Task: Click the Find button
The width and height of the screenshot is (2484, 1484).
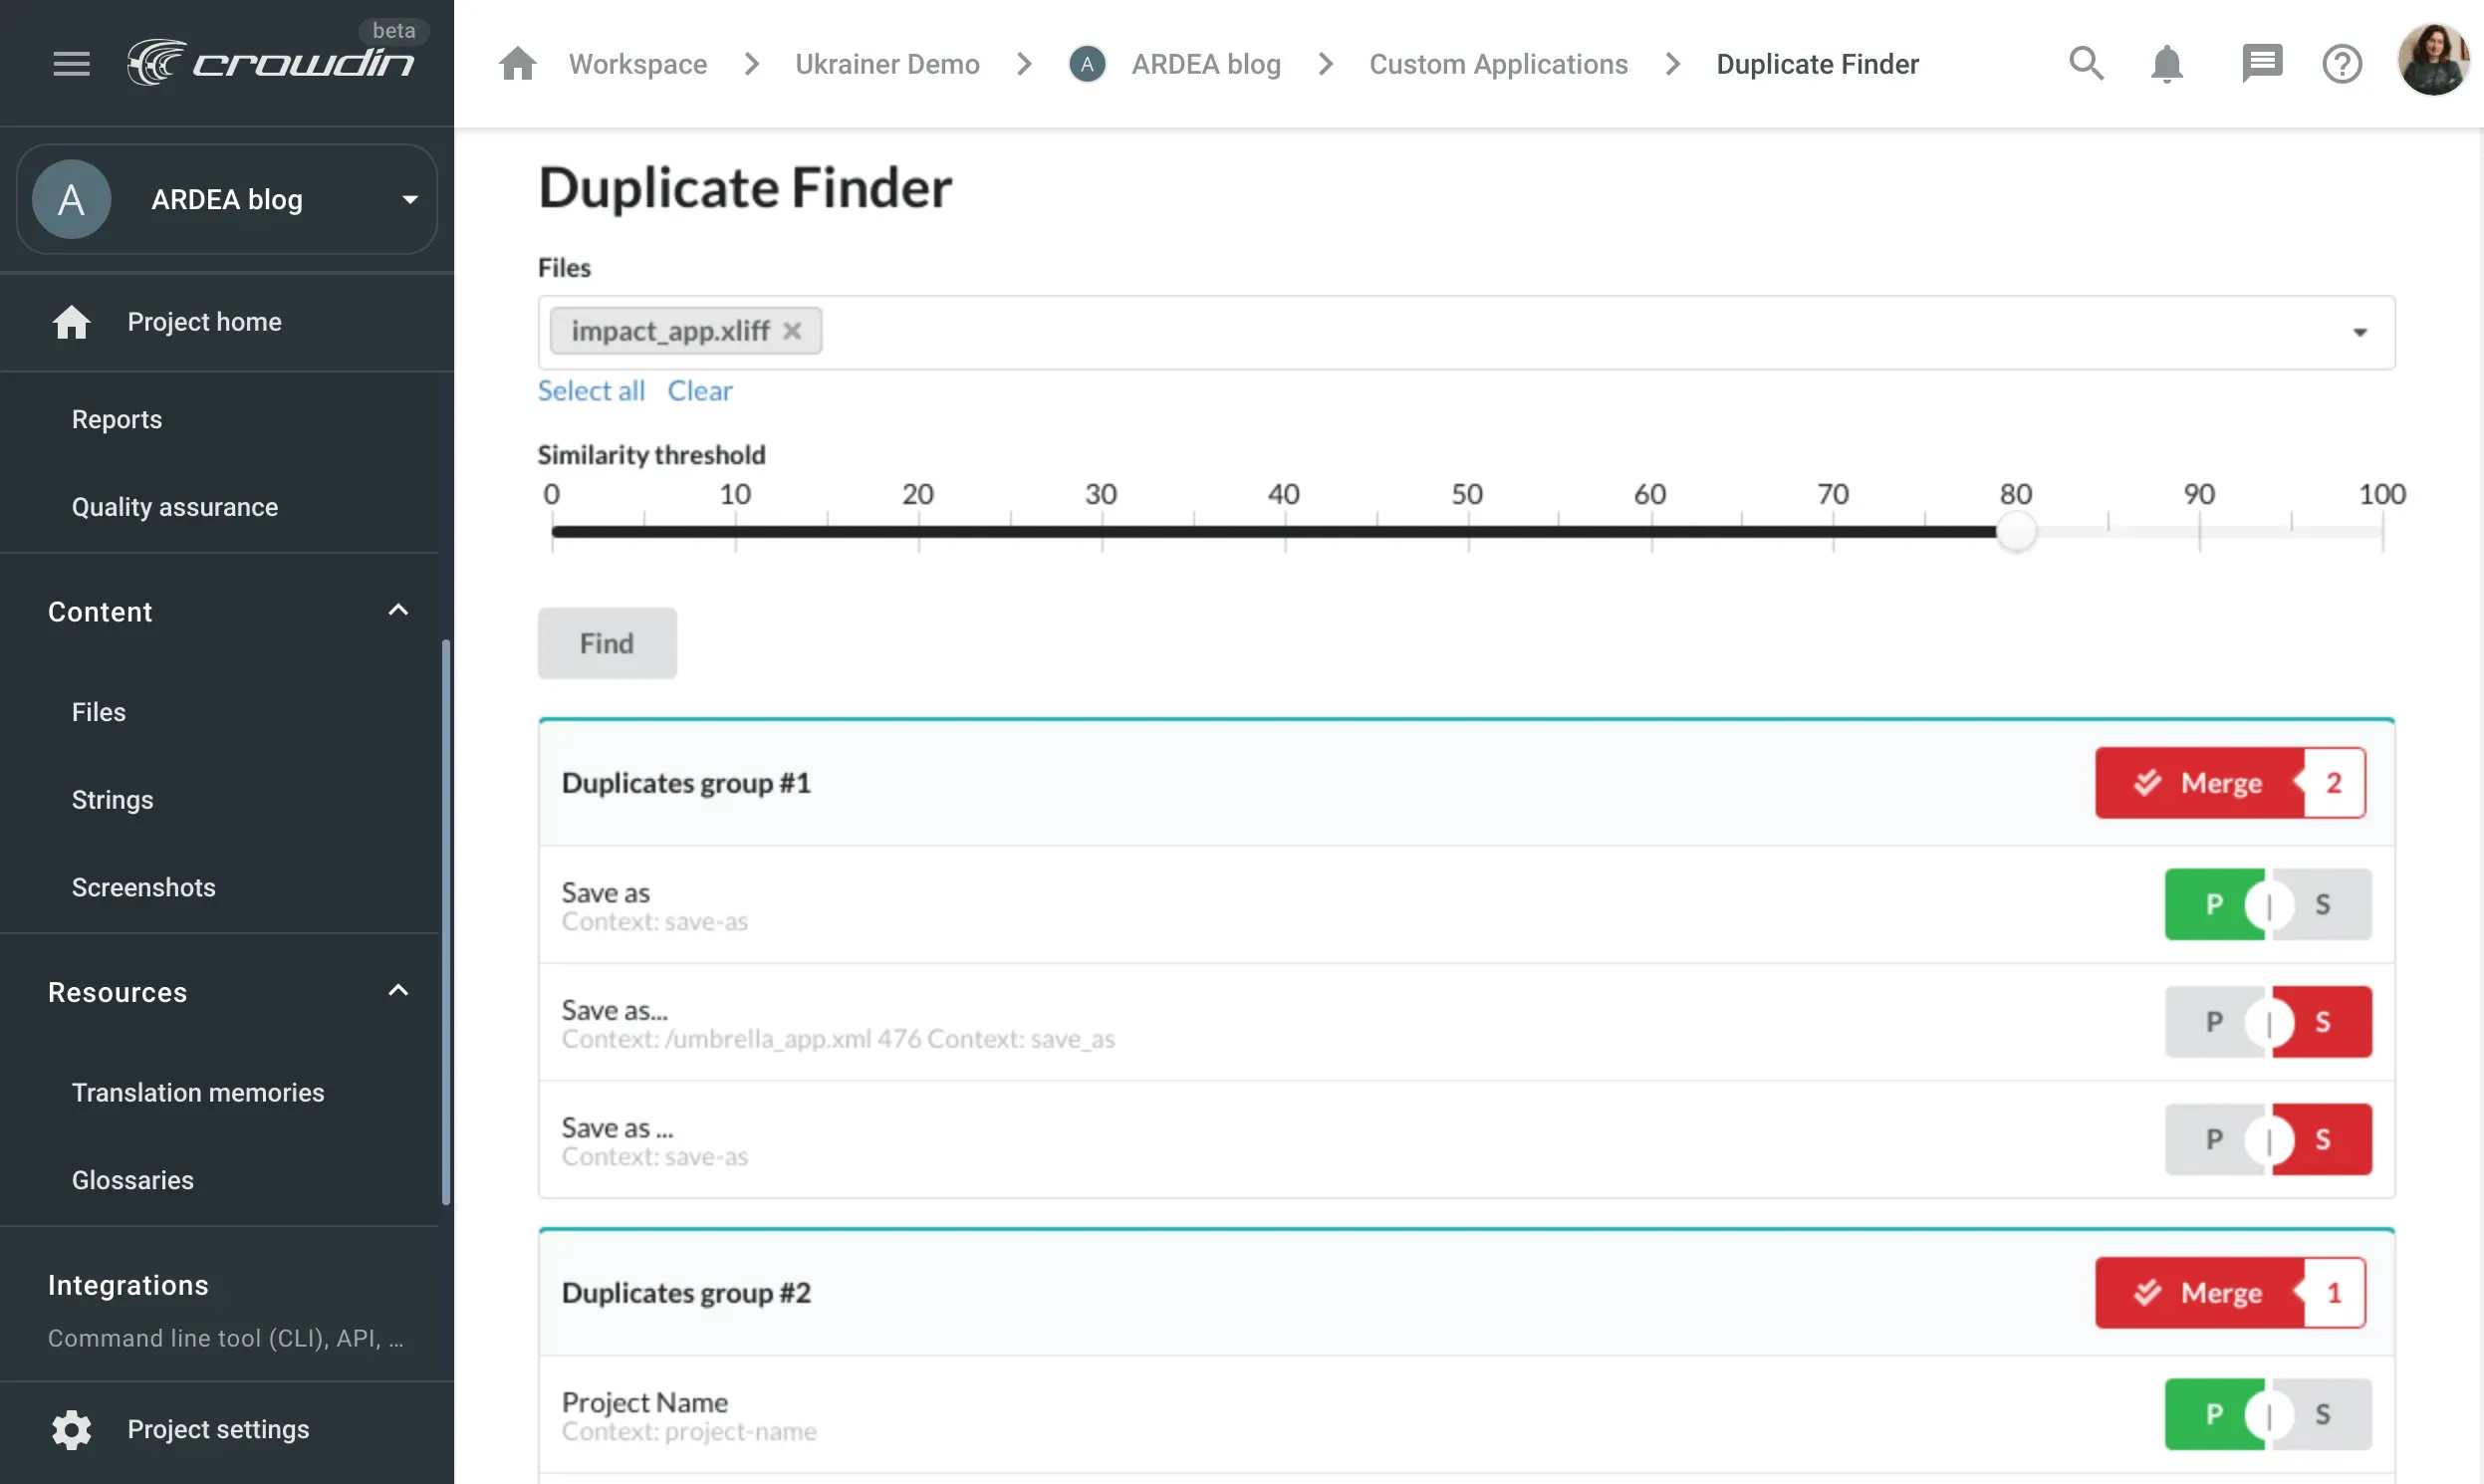Action: (x=606, y=643)
